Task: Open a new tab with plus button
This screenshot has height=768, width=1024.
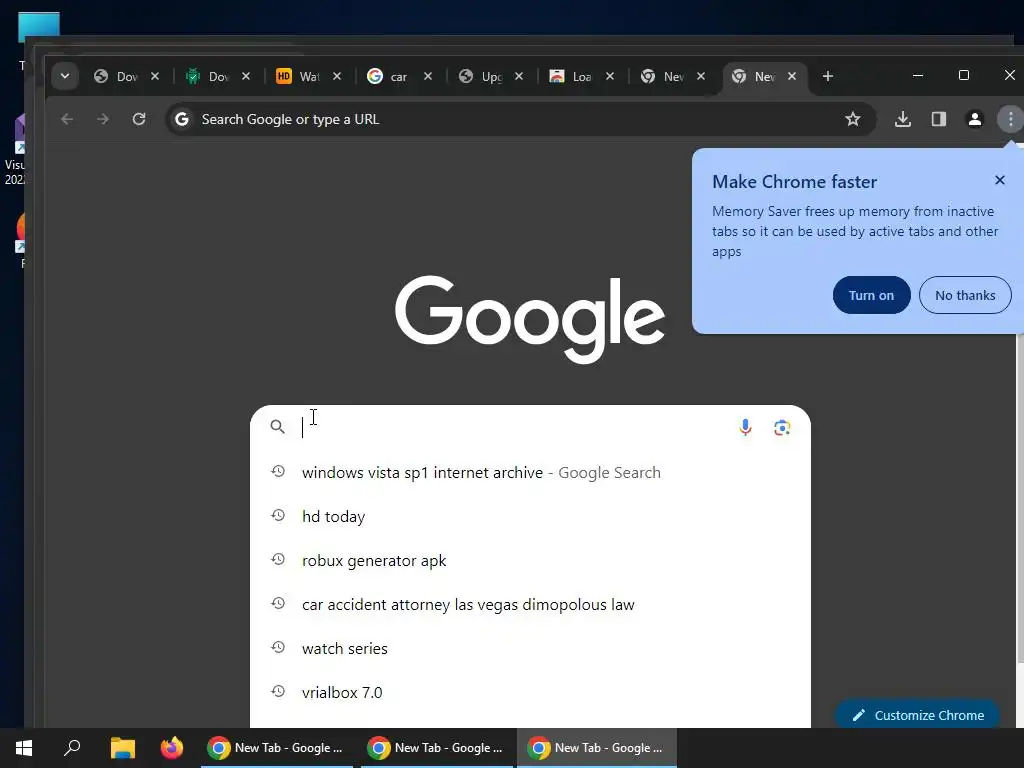Action: tap(827, 76)
